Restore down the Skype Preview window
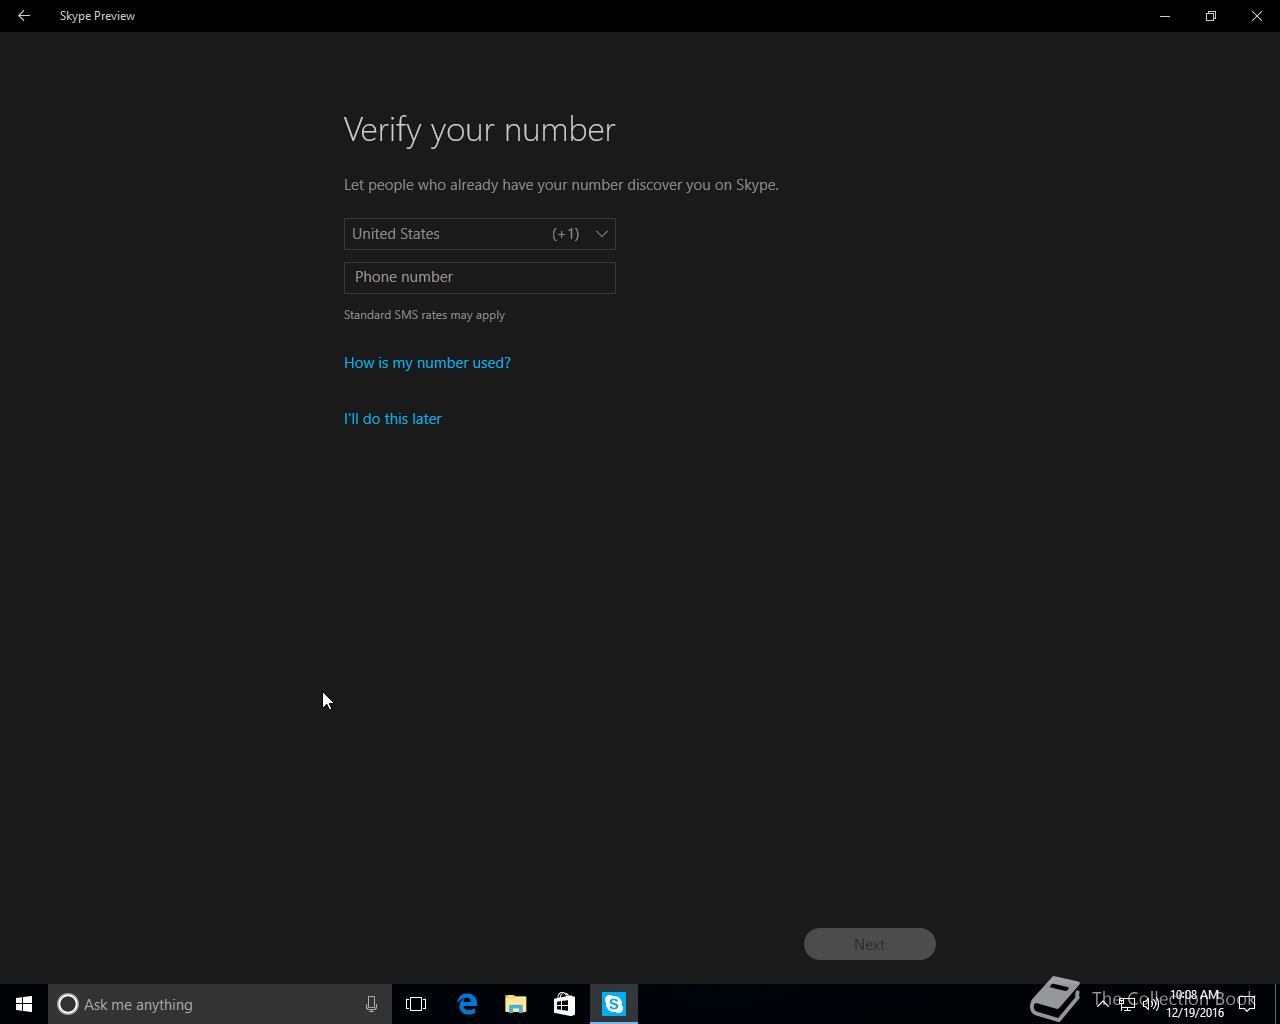 pyautogui.click(x=1211, y=16)
